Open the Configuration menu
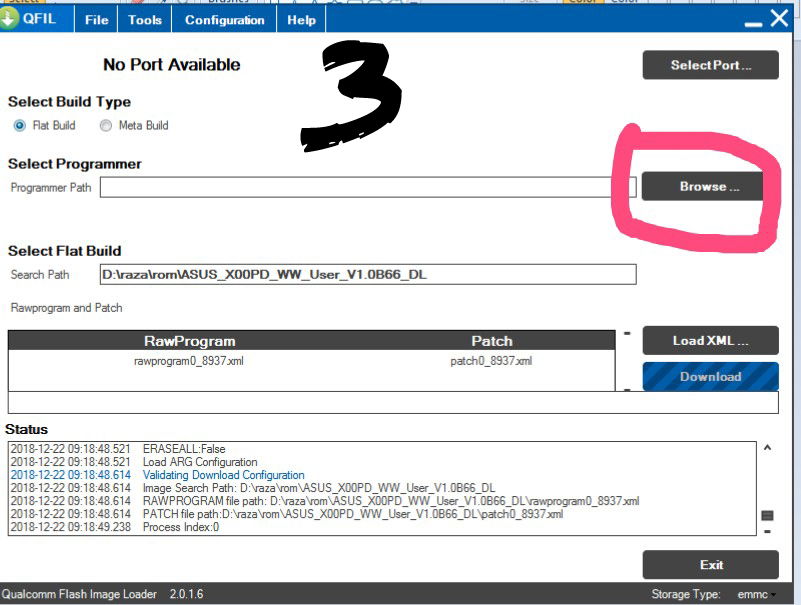This screenshot has height=605, width=801. 224,20
